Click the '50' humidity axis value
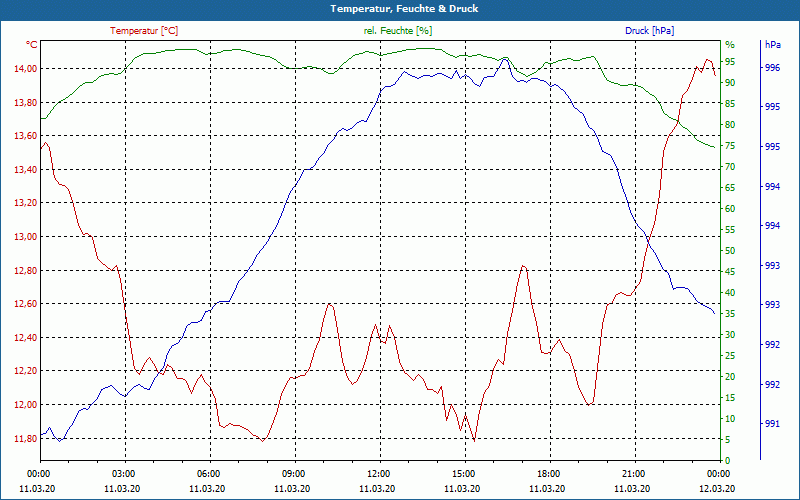 [730, 251]
